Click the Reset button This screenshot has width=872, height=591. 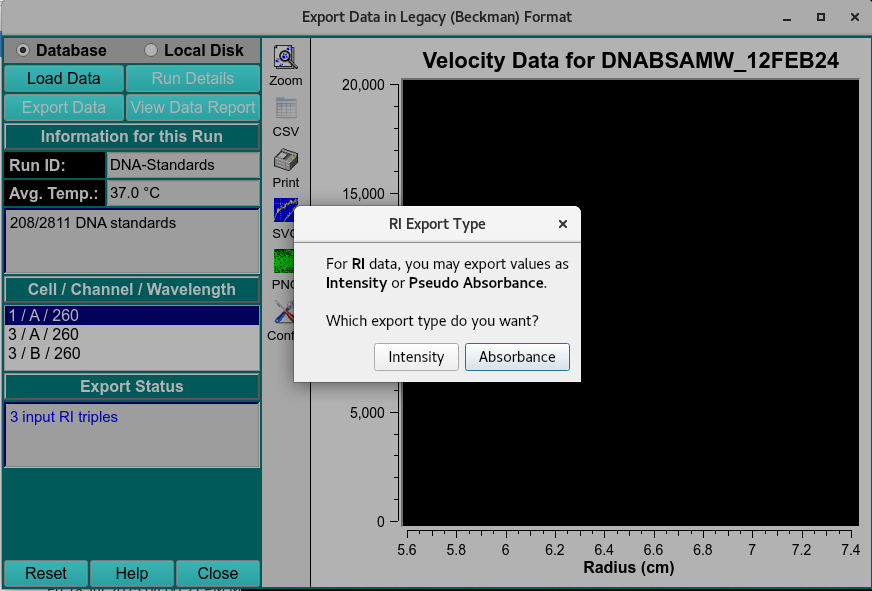(46, 573)
